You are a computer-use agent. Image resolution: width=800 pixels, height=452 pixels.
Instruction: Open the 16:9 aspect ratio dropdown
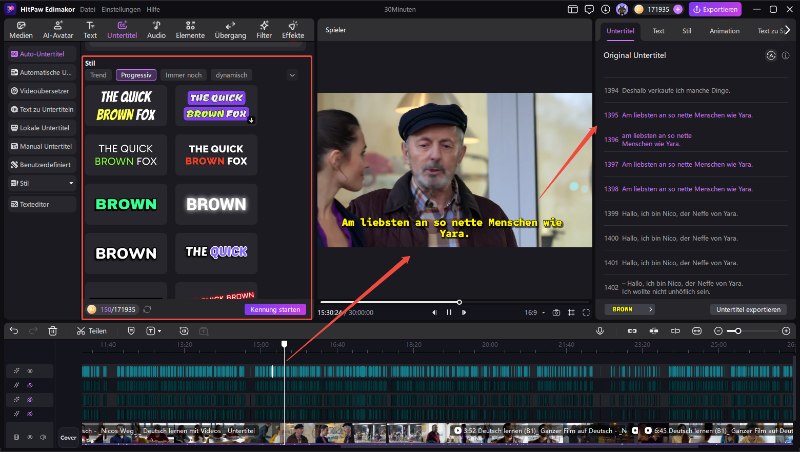[x=535, y=312]
